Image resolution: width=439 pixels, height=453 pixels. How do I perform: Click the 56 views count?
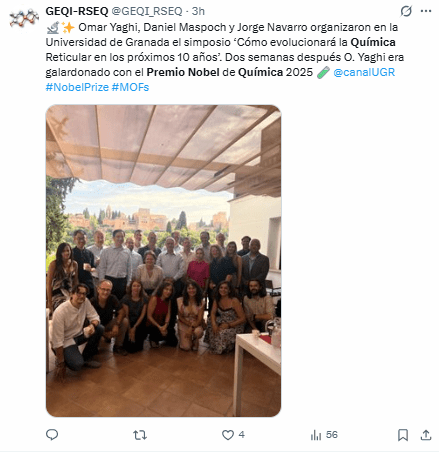(x=332, y=435)
